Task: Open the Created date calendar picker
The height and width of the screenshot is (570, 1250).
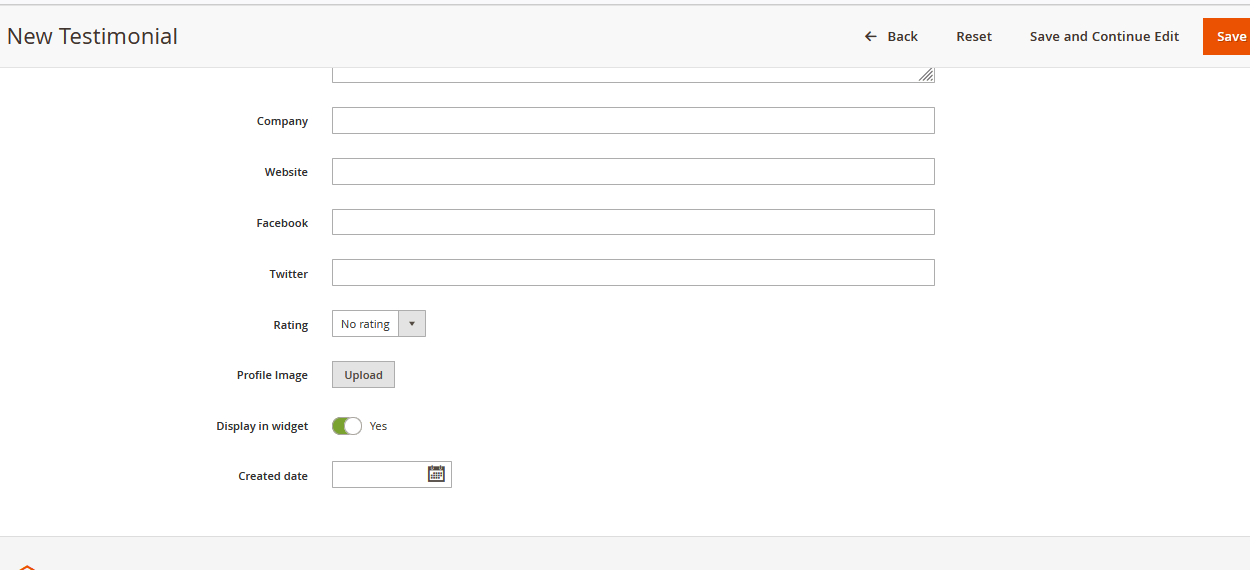Action: pos(436,474)
